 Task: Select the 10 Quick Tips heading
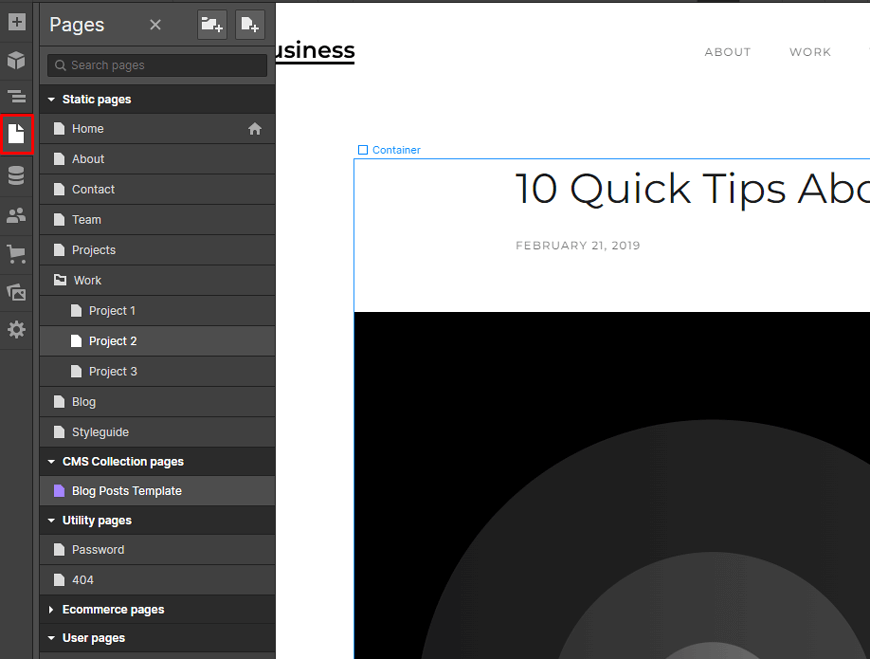tap(692, 189)
